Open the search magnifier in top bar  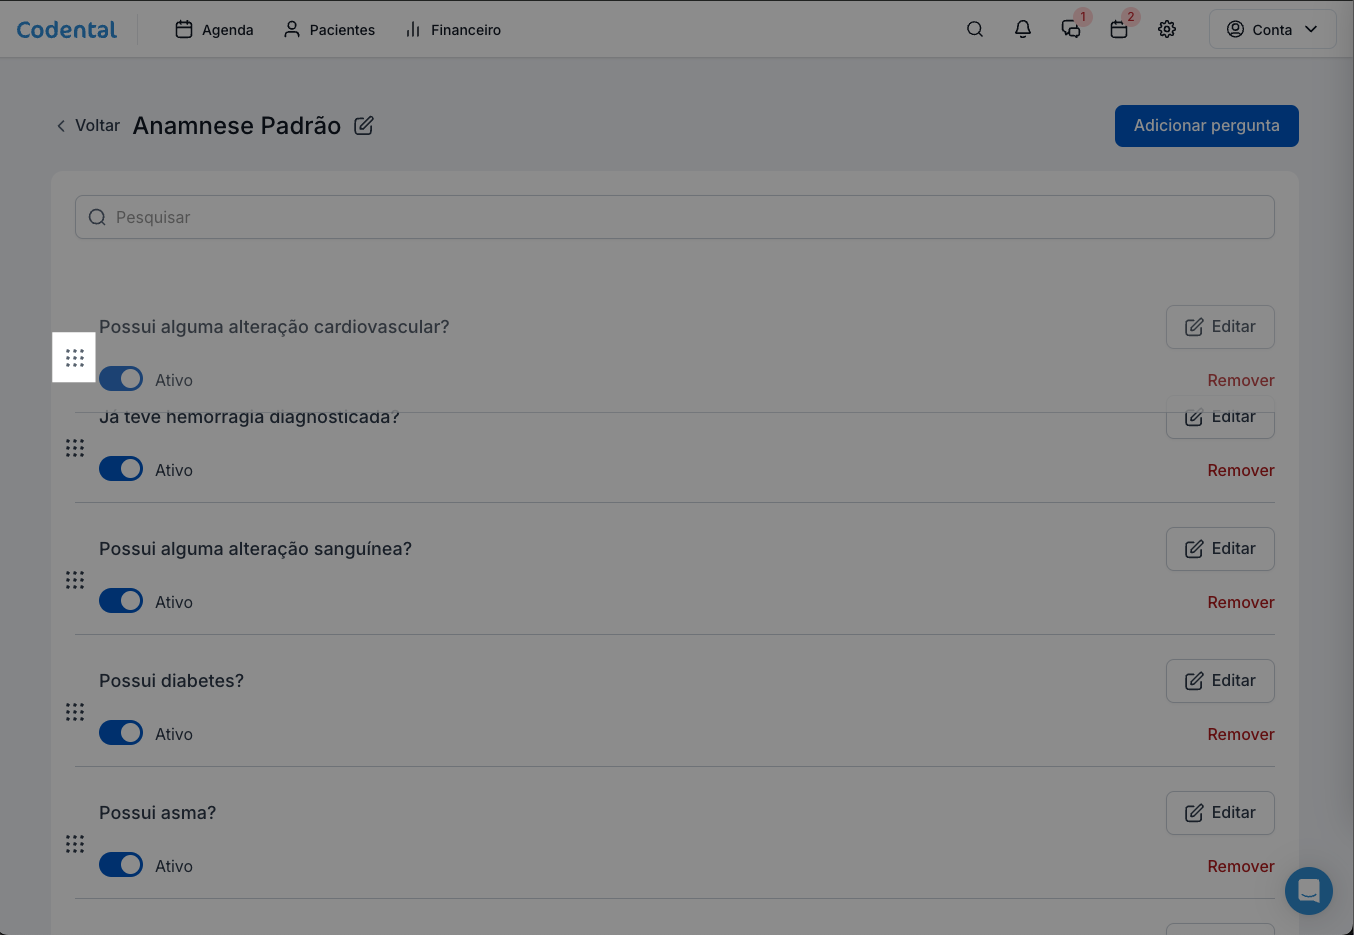[x=974, y=29]
